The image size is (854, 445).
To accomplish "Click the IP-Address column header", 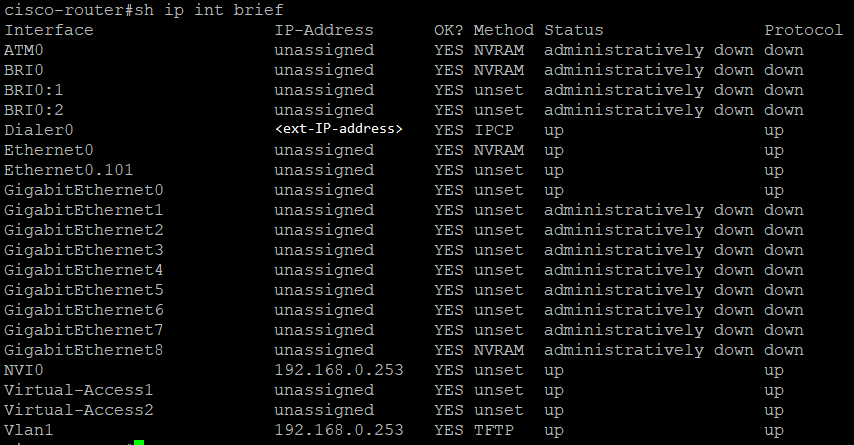I will pyautogui.click(x=324, y=30).
